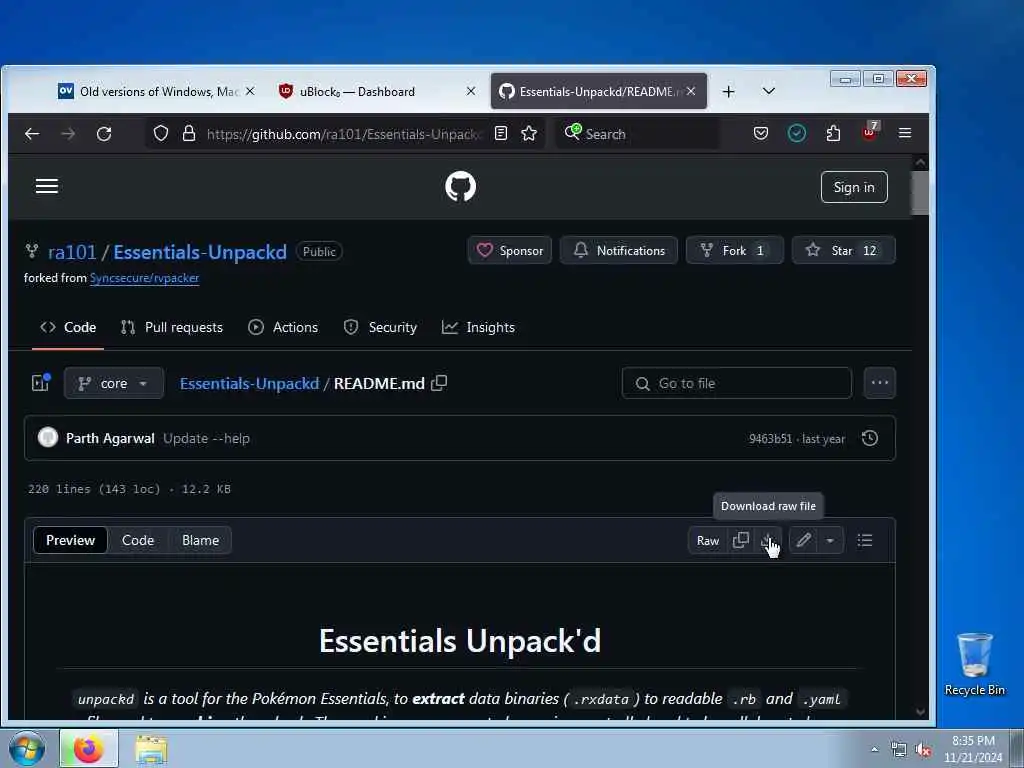The width and height of the screenshot is (1024, 768).
Task: Open the Security tab
Action: coord(380,328)
